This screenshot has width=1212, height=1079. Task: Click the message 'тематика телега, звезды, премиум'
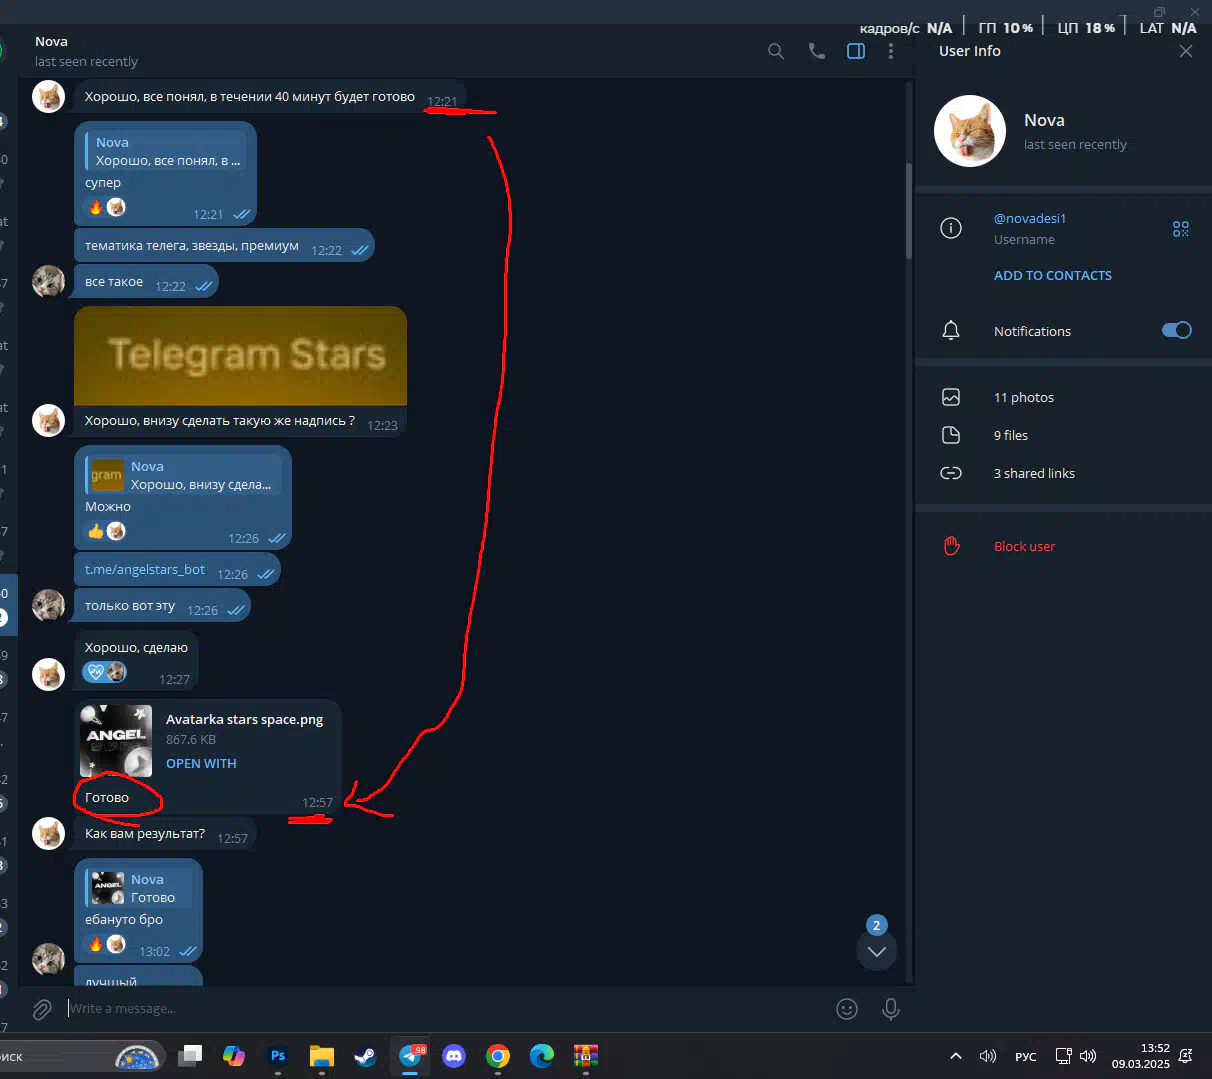pos(224,246)
